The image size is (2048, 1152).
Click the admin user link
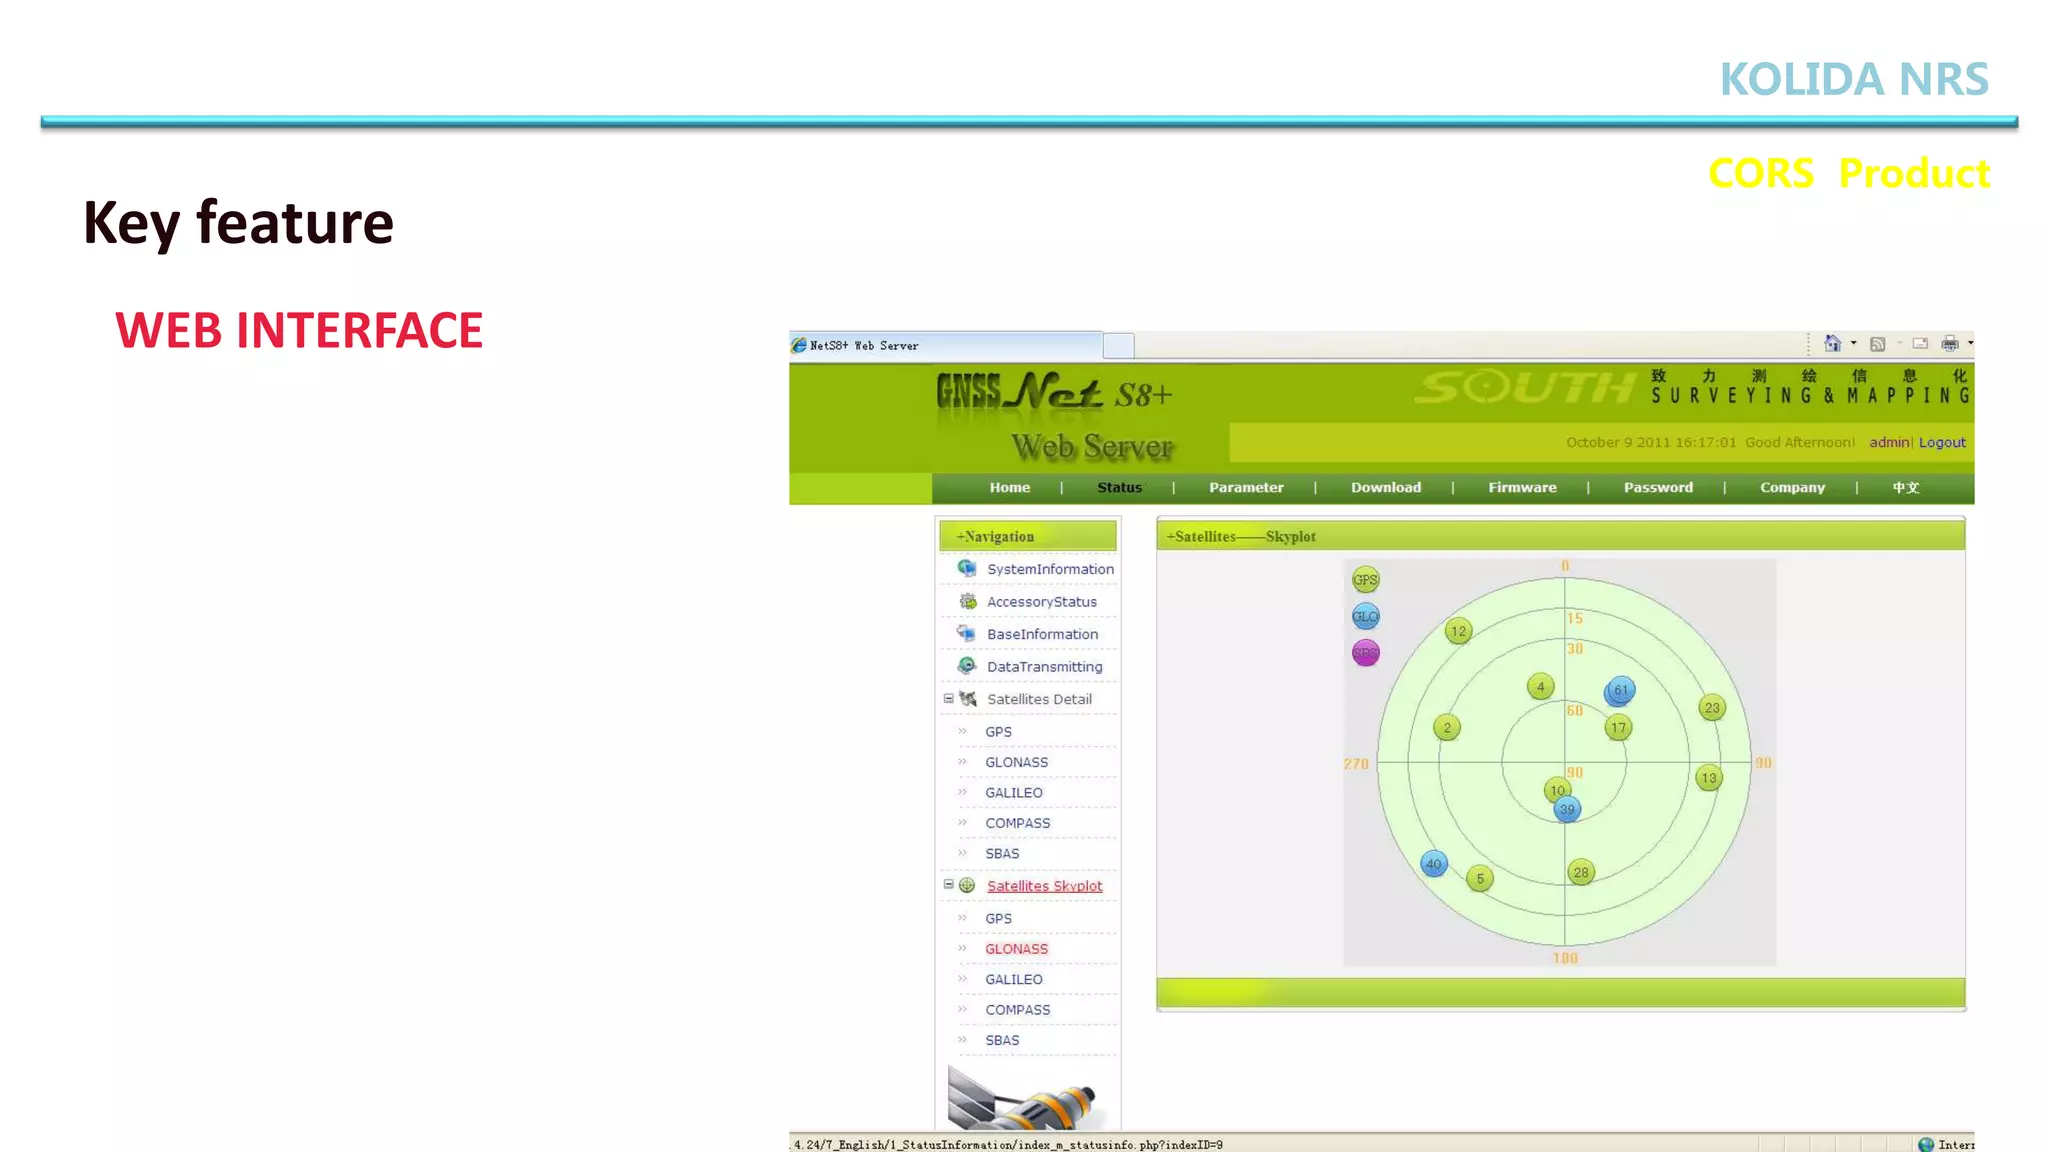pyautogui.click(x=1889, y=442)
